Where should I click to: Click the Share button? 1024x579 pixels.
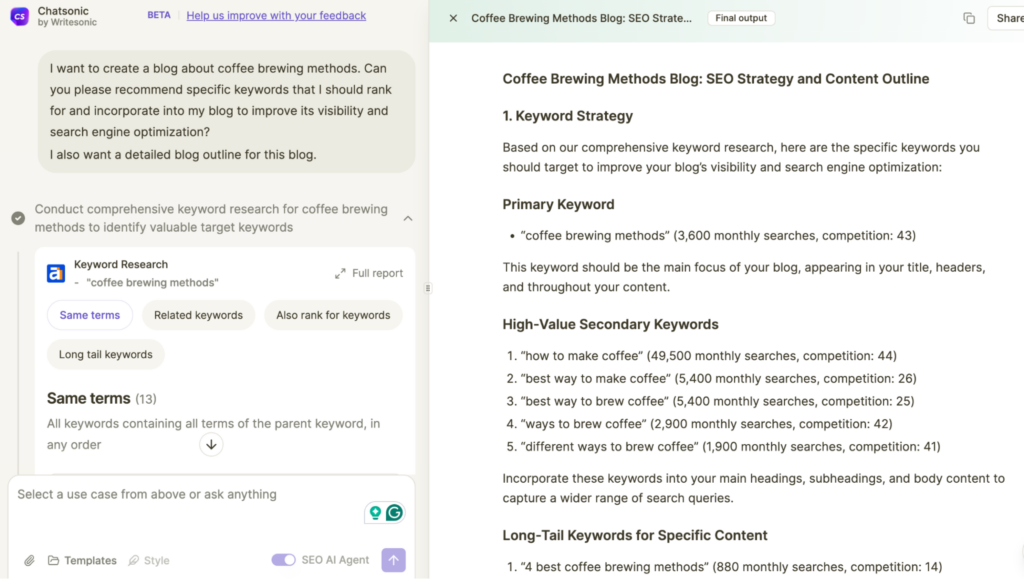tap(1008, 18)
